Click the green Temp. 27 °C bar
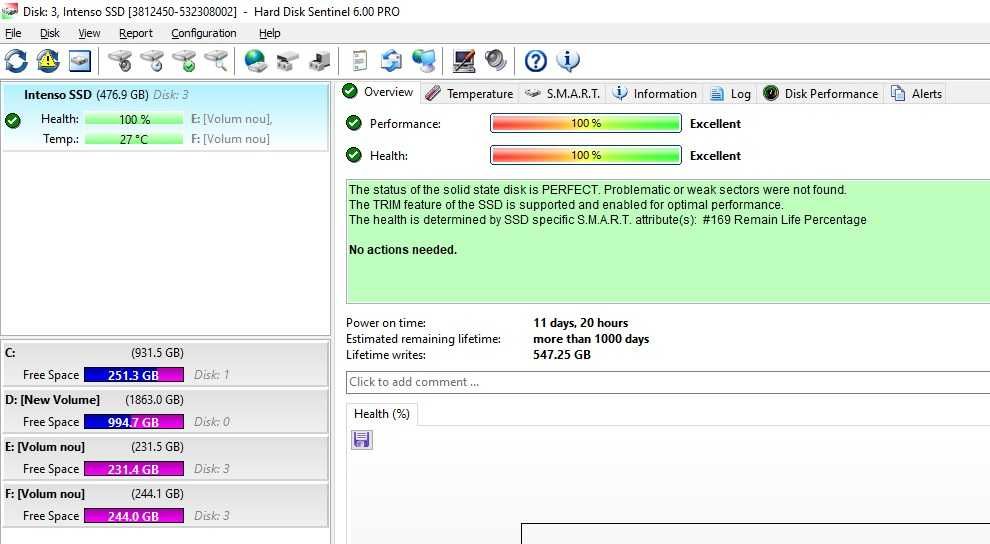Screen dimensions: 990x544 point(134,139)
